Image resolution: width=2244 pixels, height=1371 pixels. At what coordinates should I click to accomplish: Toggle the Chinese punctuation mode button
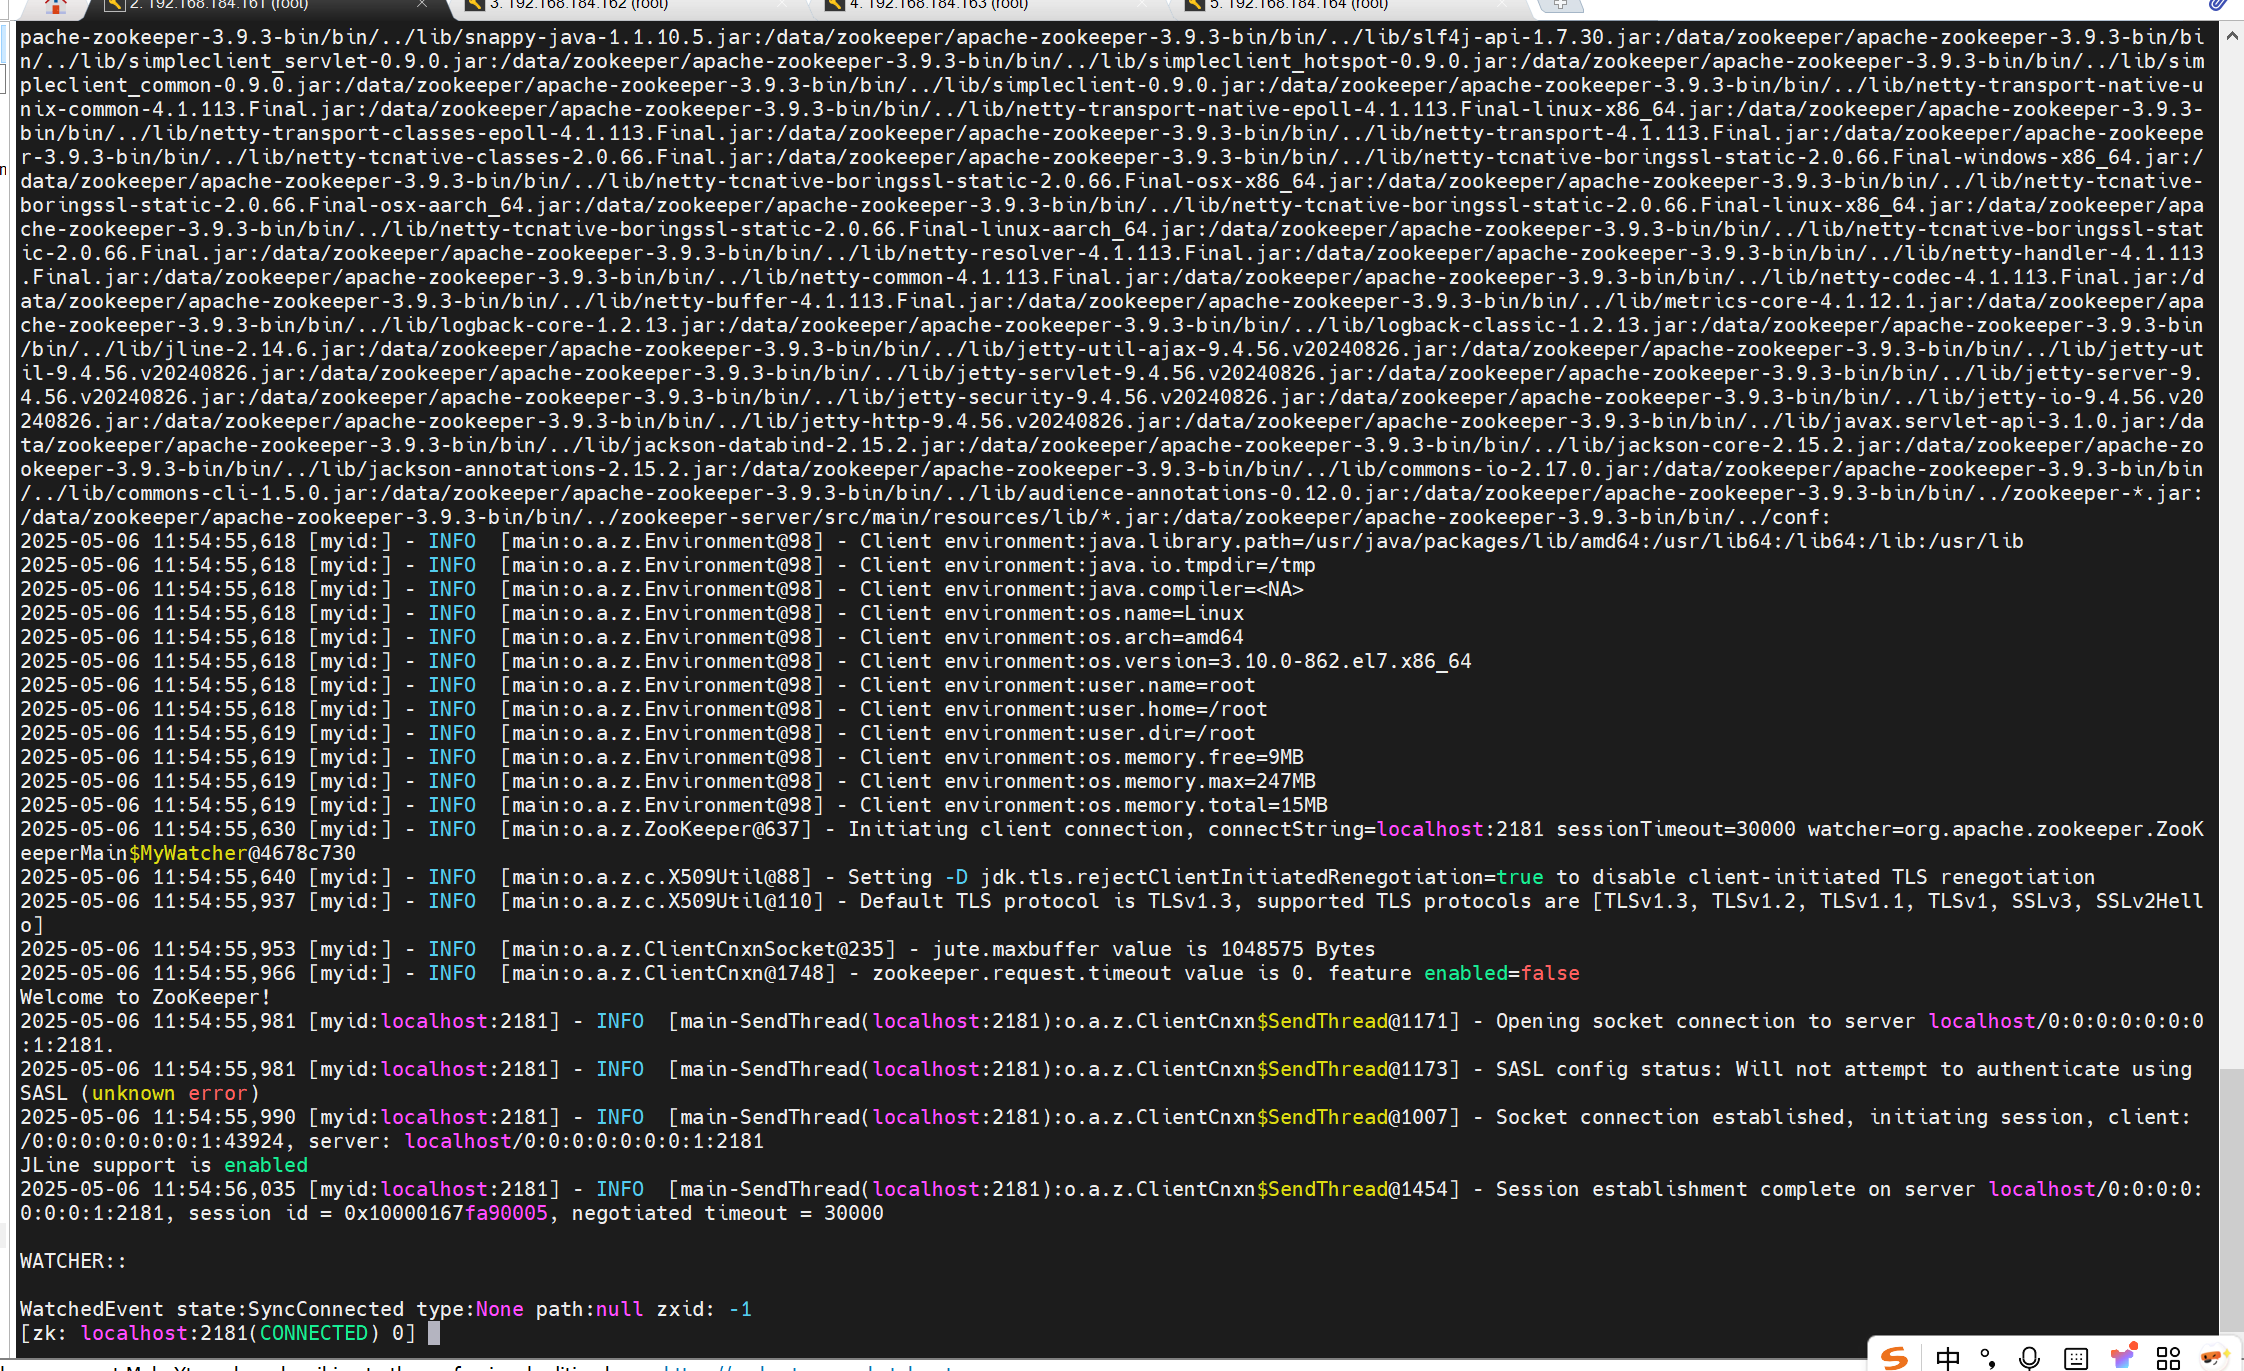pos(1988,1357)
